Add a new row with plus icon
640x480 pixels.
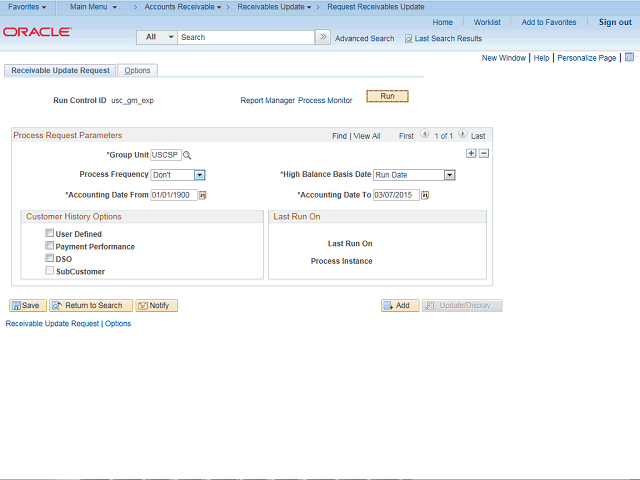point(471,153)
